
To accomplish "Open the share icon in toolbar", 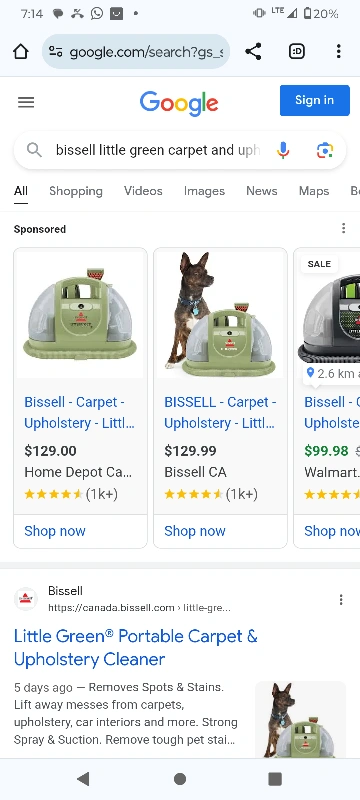I will click(253, 52).
